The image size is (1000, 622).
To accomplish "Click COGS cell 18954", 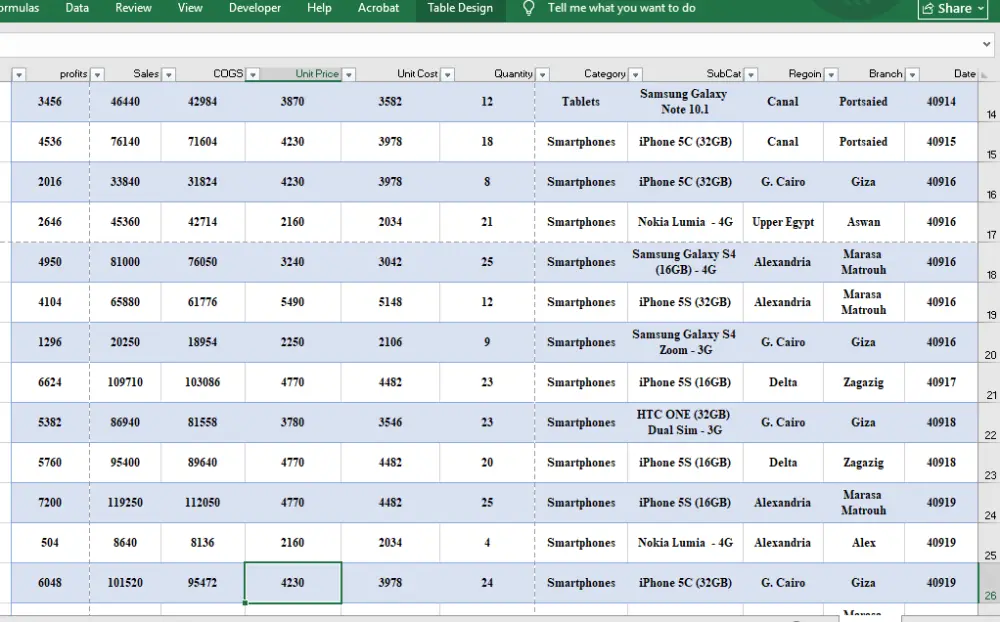I will point(202,342).
